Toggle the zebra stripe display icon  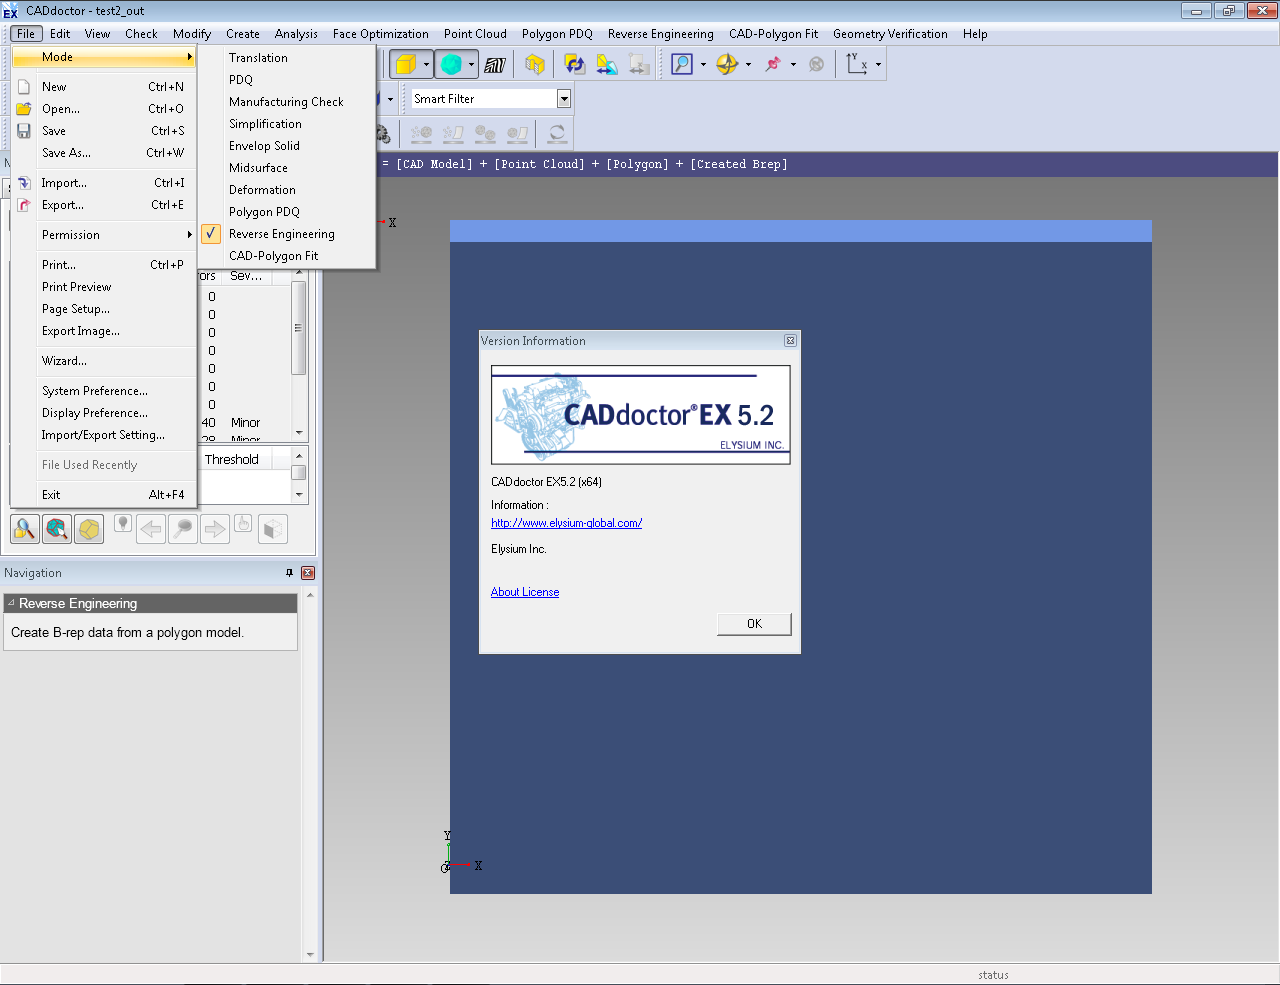click(495, 65)
